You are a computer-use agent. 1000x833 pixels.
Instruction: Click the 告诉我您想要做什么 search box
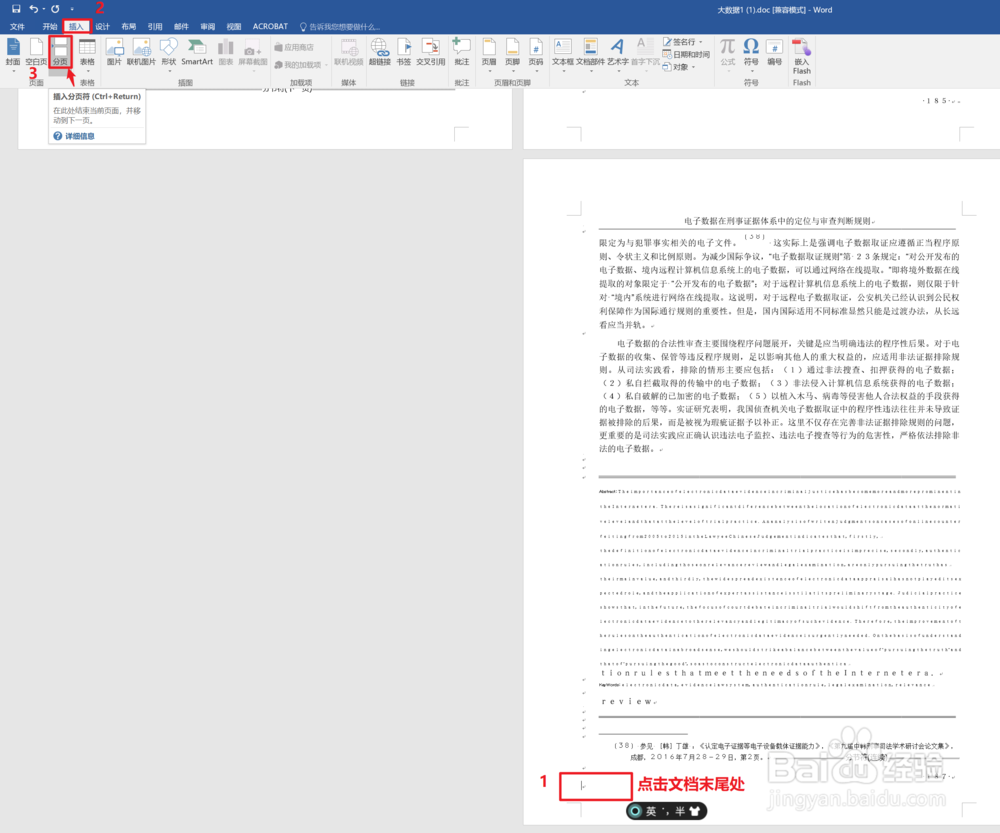coord(340,27)
